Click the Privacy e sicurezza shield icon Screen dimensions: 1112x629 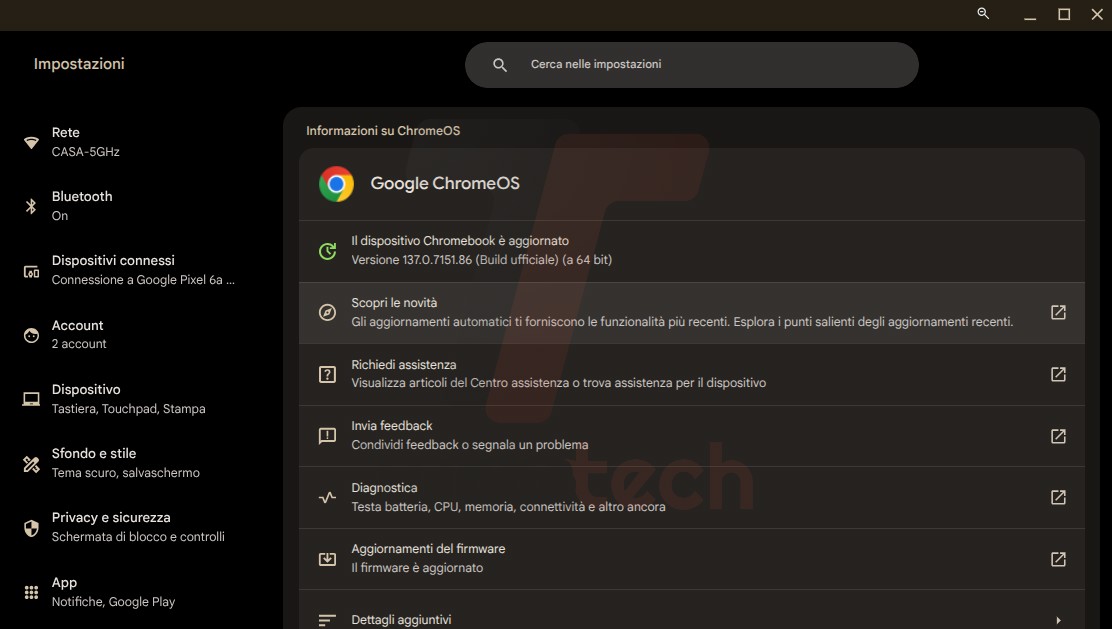(29, 526)
